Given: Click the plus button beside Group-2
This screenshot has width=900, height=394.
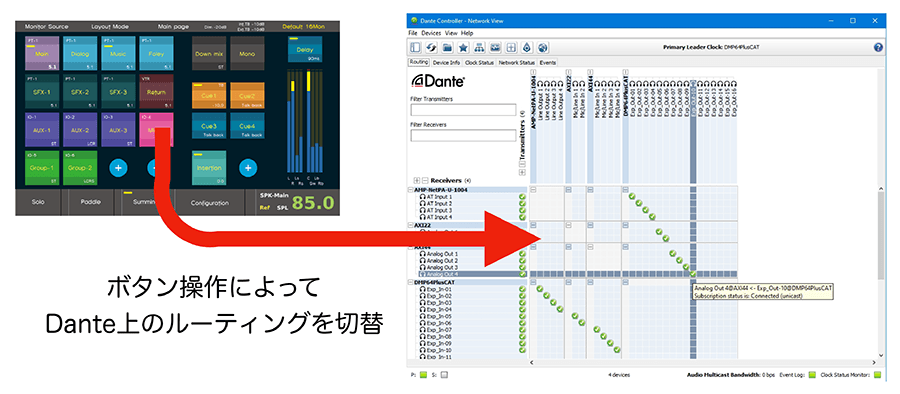Looking at the screenshot, I should pos(118,168).
